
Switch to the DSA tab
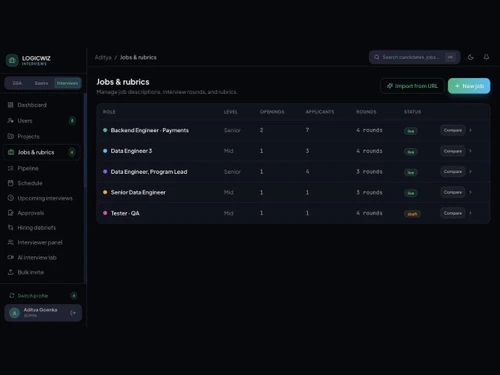[x=17, y=83]
